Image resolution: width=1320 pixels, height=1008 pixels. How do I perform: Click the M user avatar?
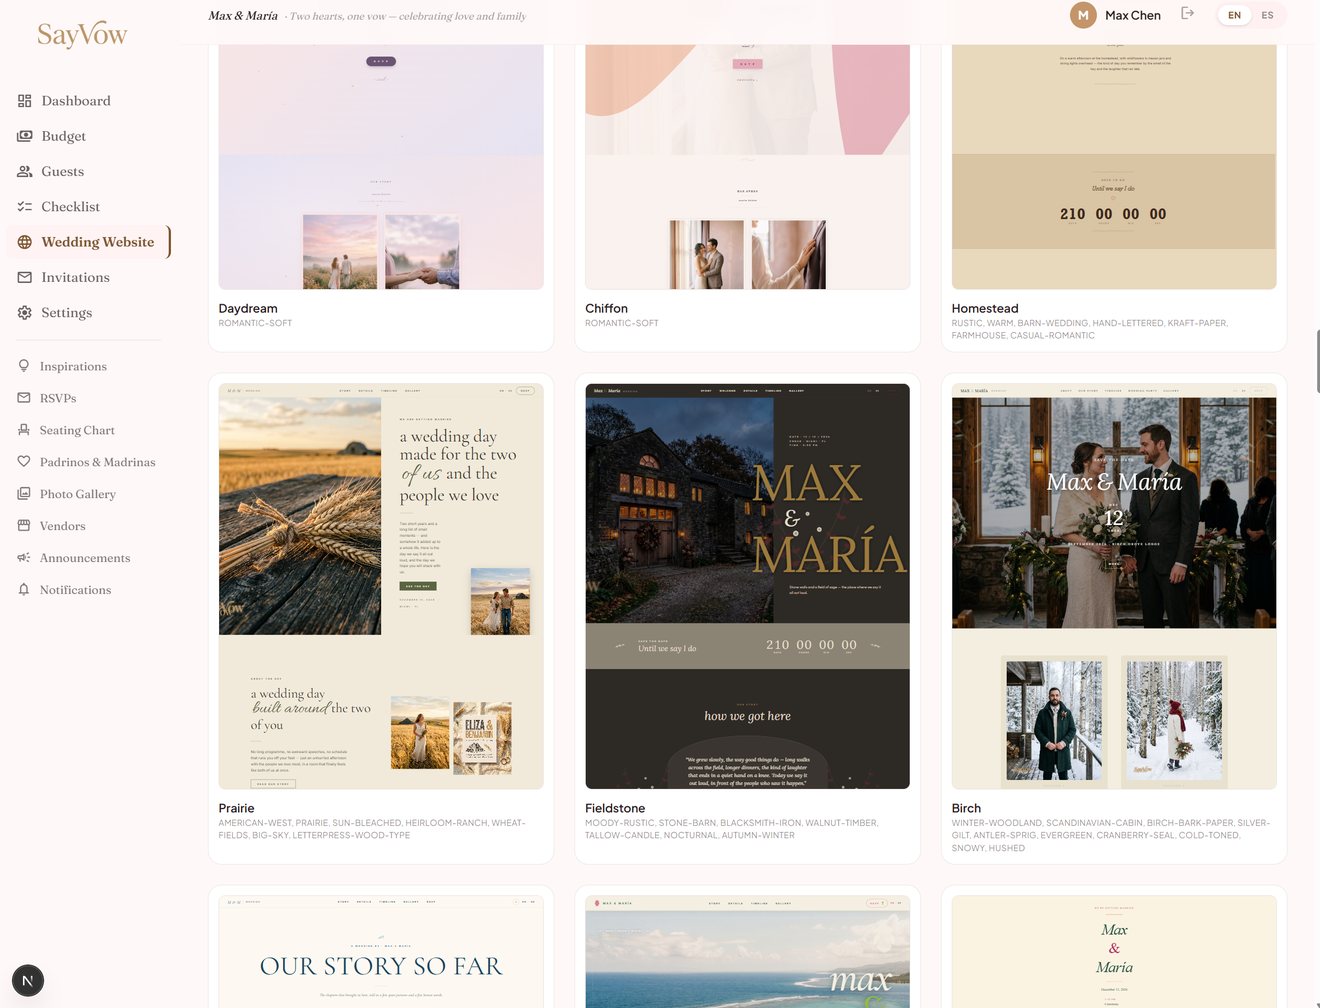pos(1083,15)
